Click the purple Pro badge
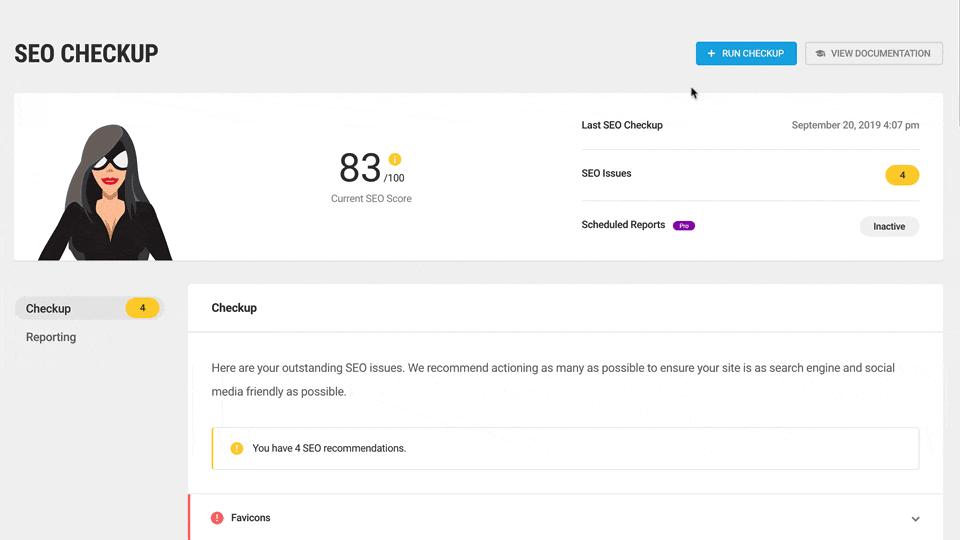 coord(684,226)
